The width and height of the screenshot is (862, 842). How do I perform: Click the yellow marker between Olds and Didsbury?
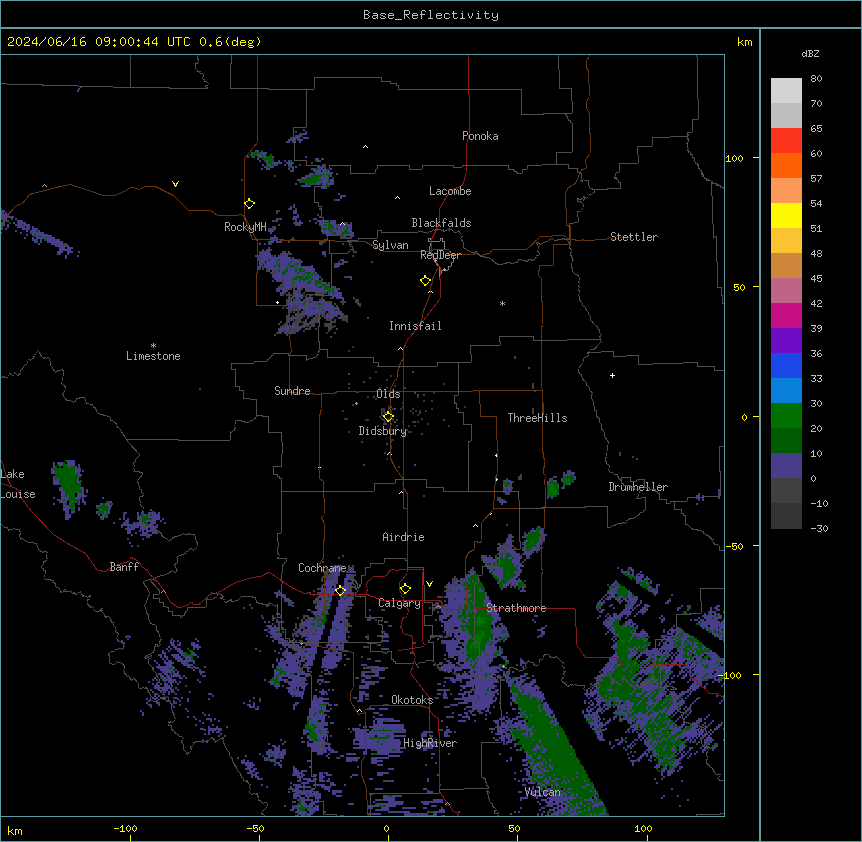point(388,416)
